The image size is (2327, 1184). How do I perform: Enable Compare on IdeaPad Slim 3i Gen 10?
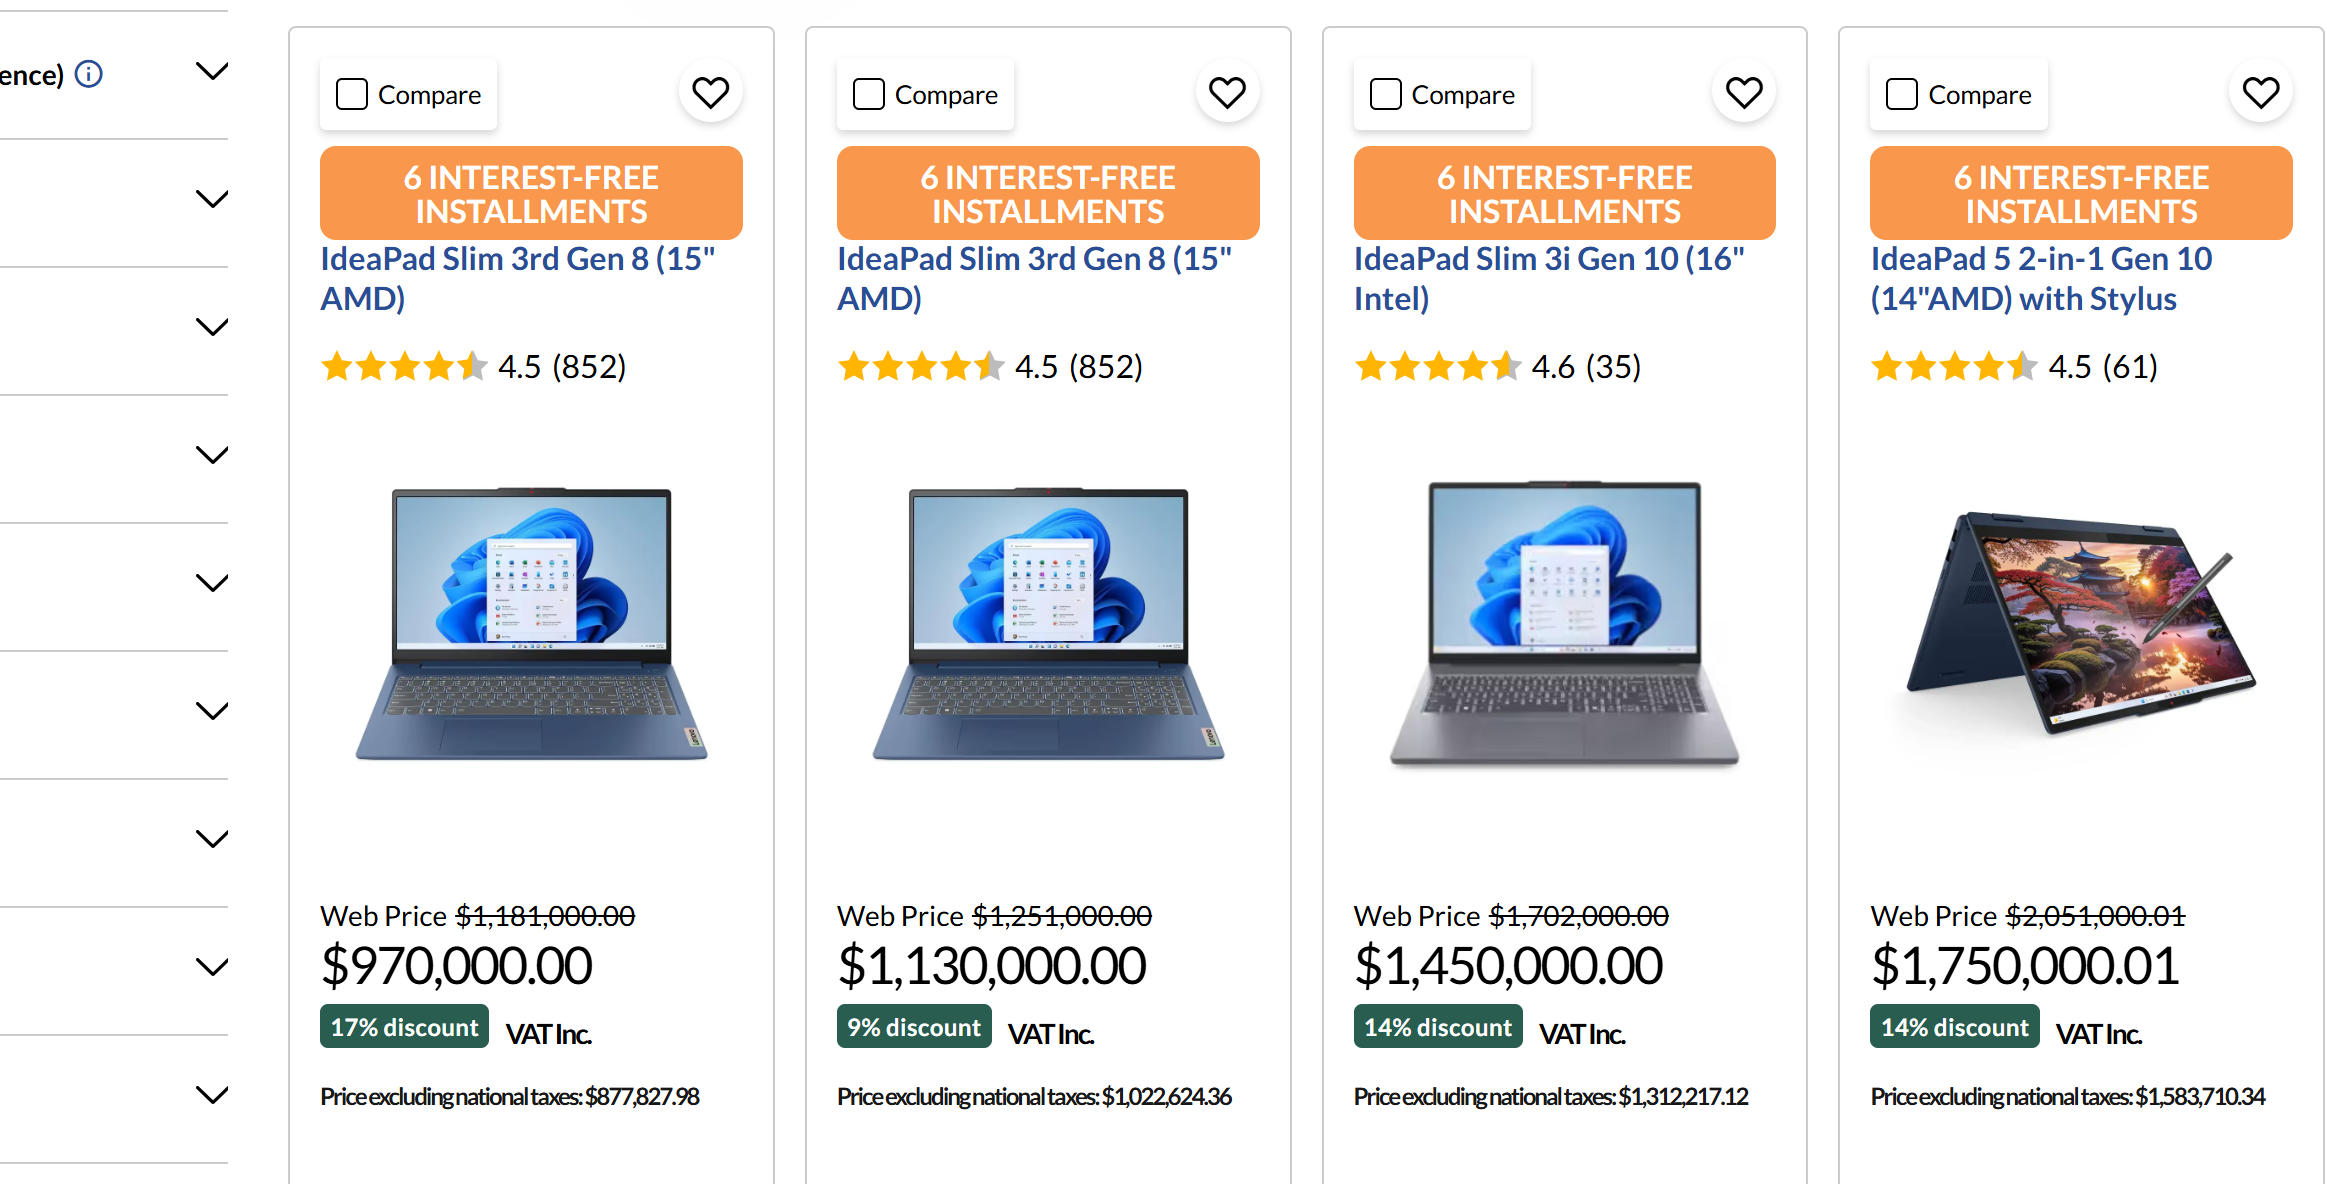[x=1385, y=95]
